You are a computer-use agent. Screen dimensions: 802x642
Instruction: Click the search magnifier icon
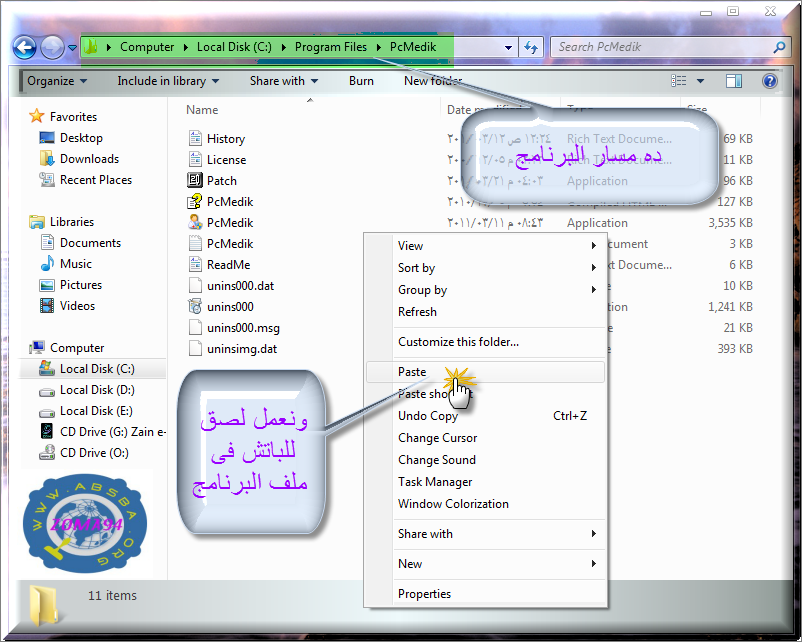pyautogui.click(x=779, y=47)
